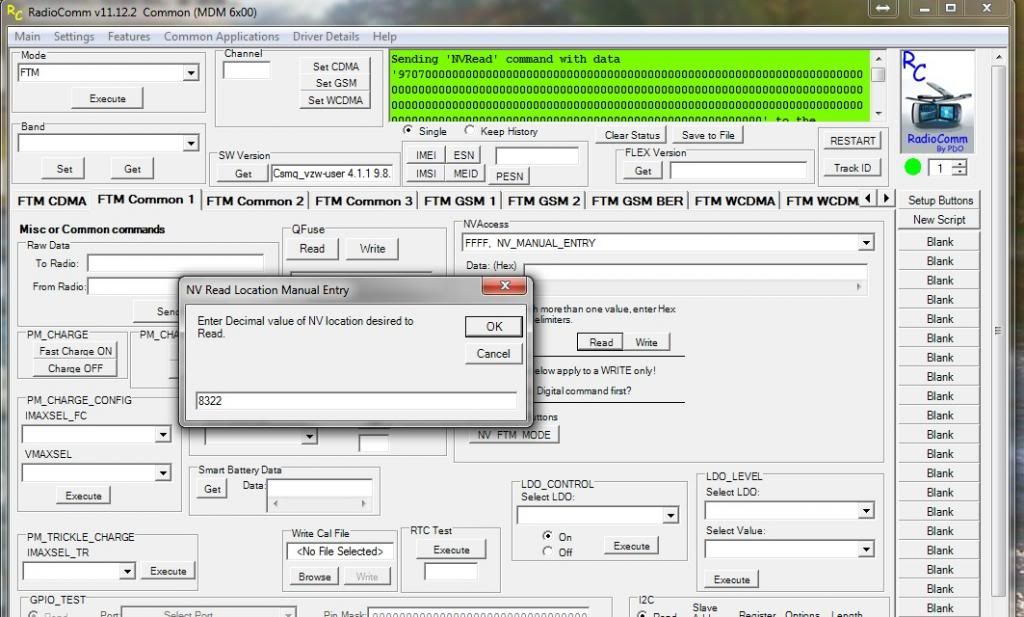Click the QFuse Read button
Screen dimensions: 1024x617
(x=312, y=249)
